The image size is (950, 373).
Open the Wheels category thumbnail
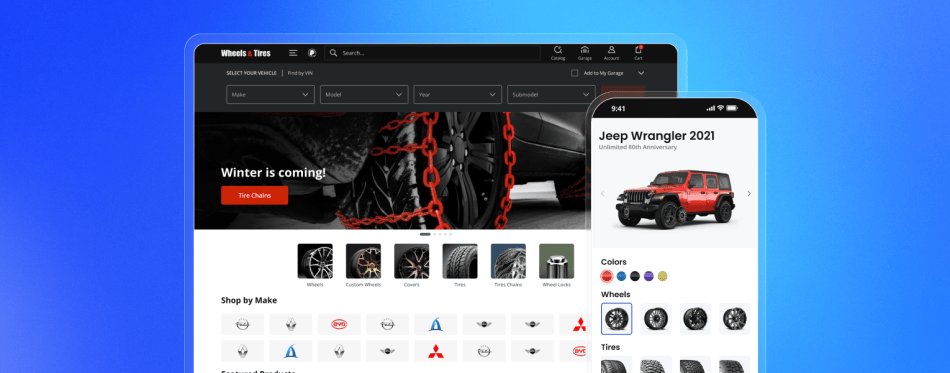315,261
